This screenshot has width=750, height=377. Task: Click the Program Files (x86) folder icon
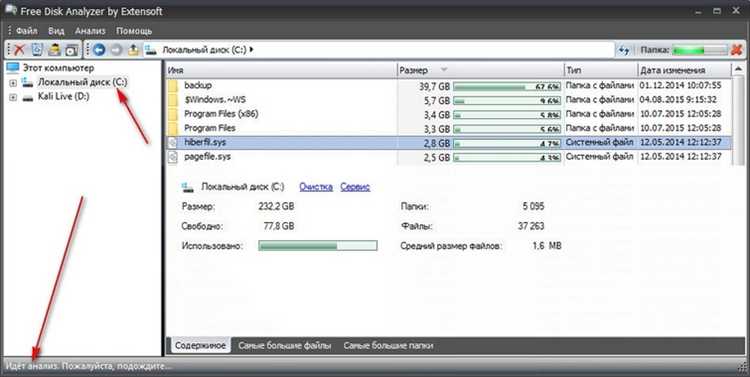coord(173,114)
